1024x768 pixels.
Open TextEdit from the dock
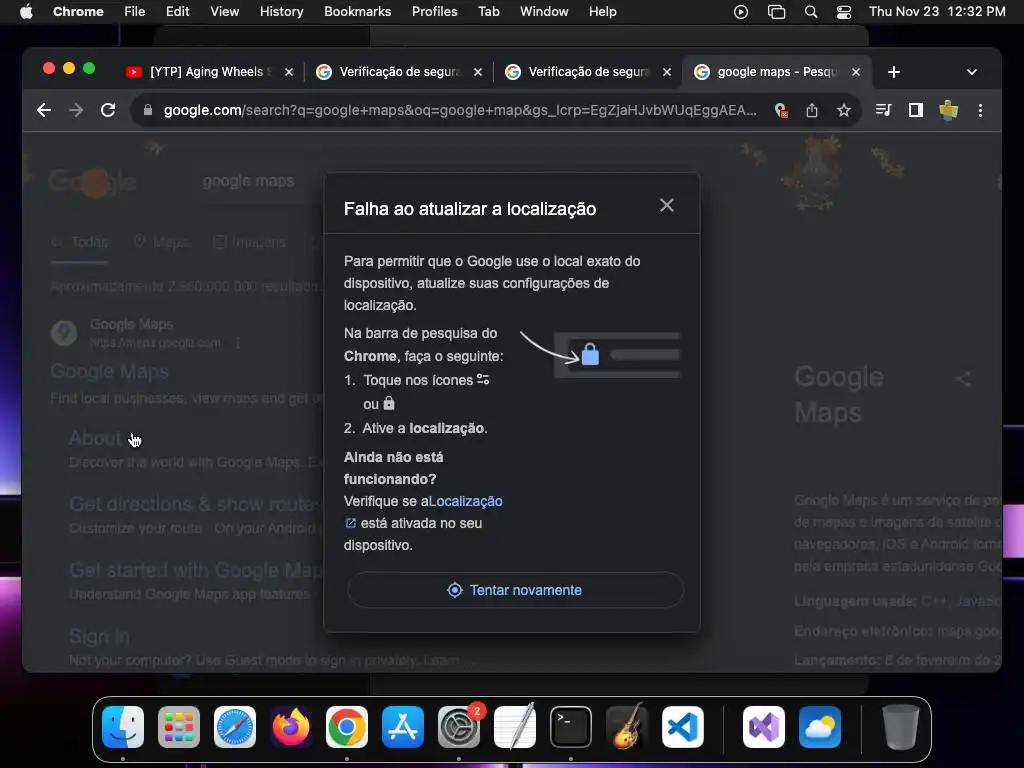pyautogui.click(x=515, y=727)
